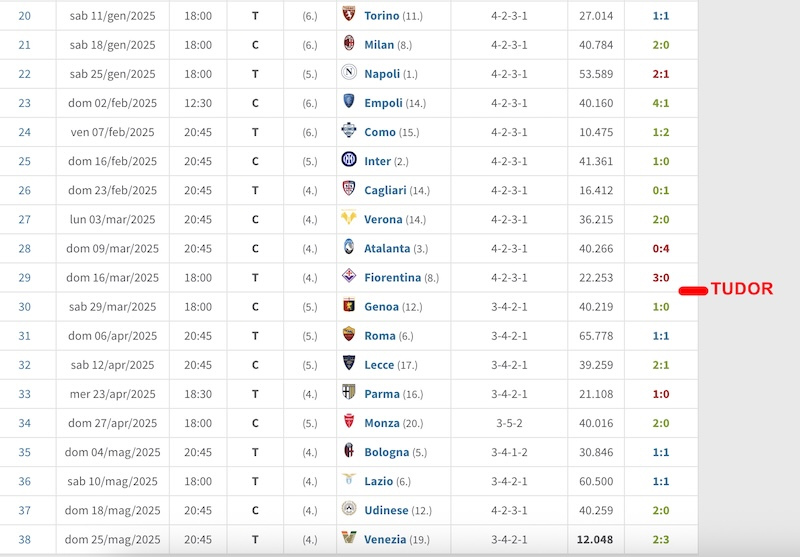Click the Napoli club crest icon
Screen dimensions: 800x557
pyautogui.click(x=348, y=72)
